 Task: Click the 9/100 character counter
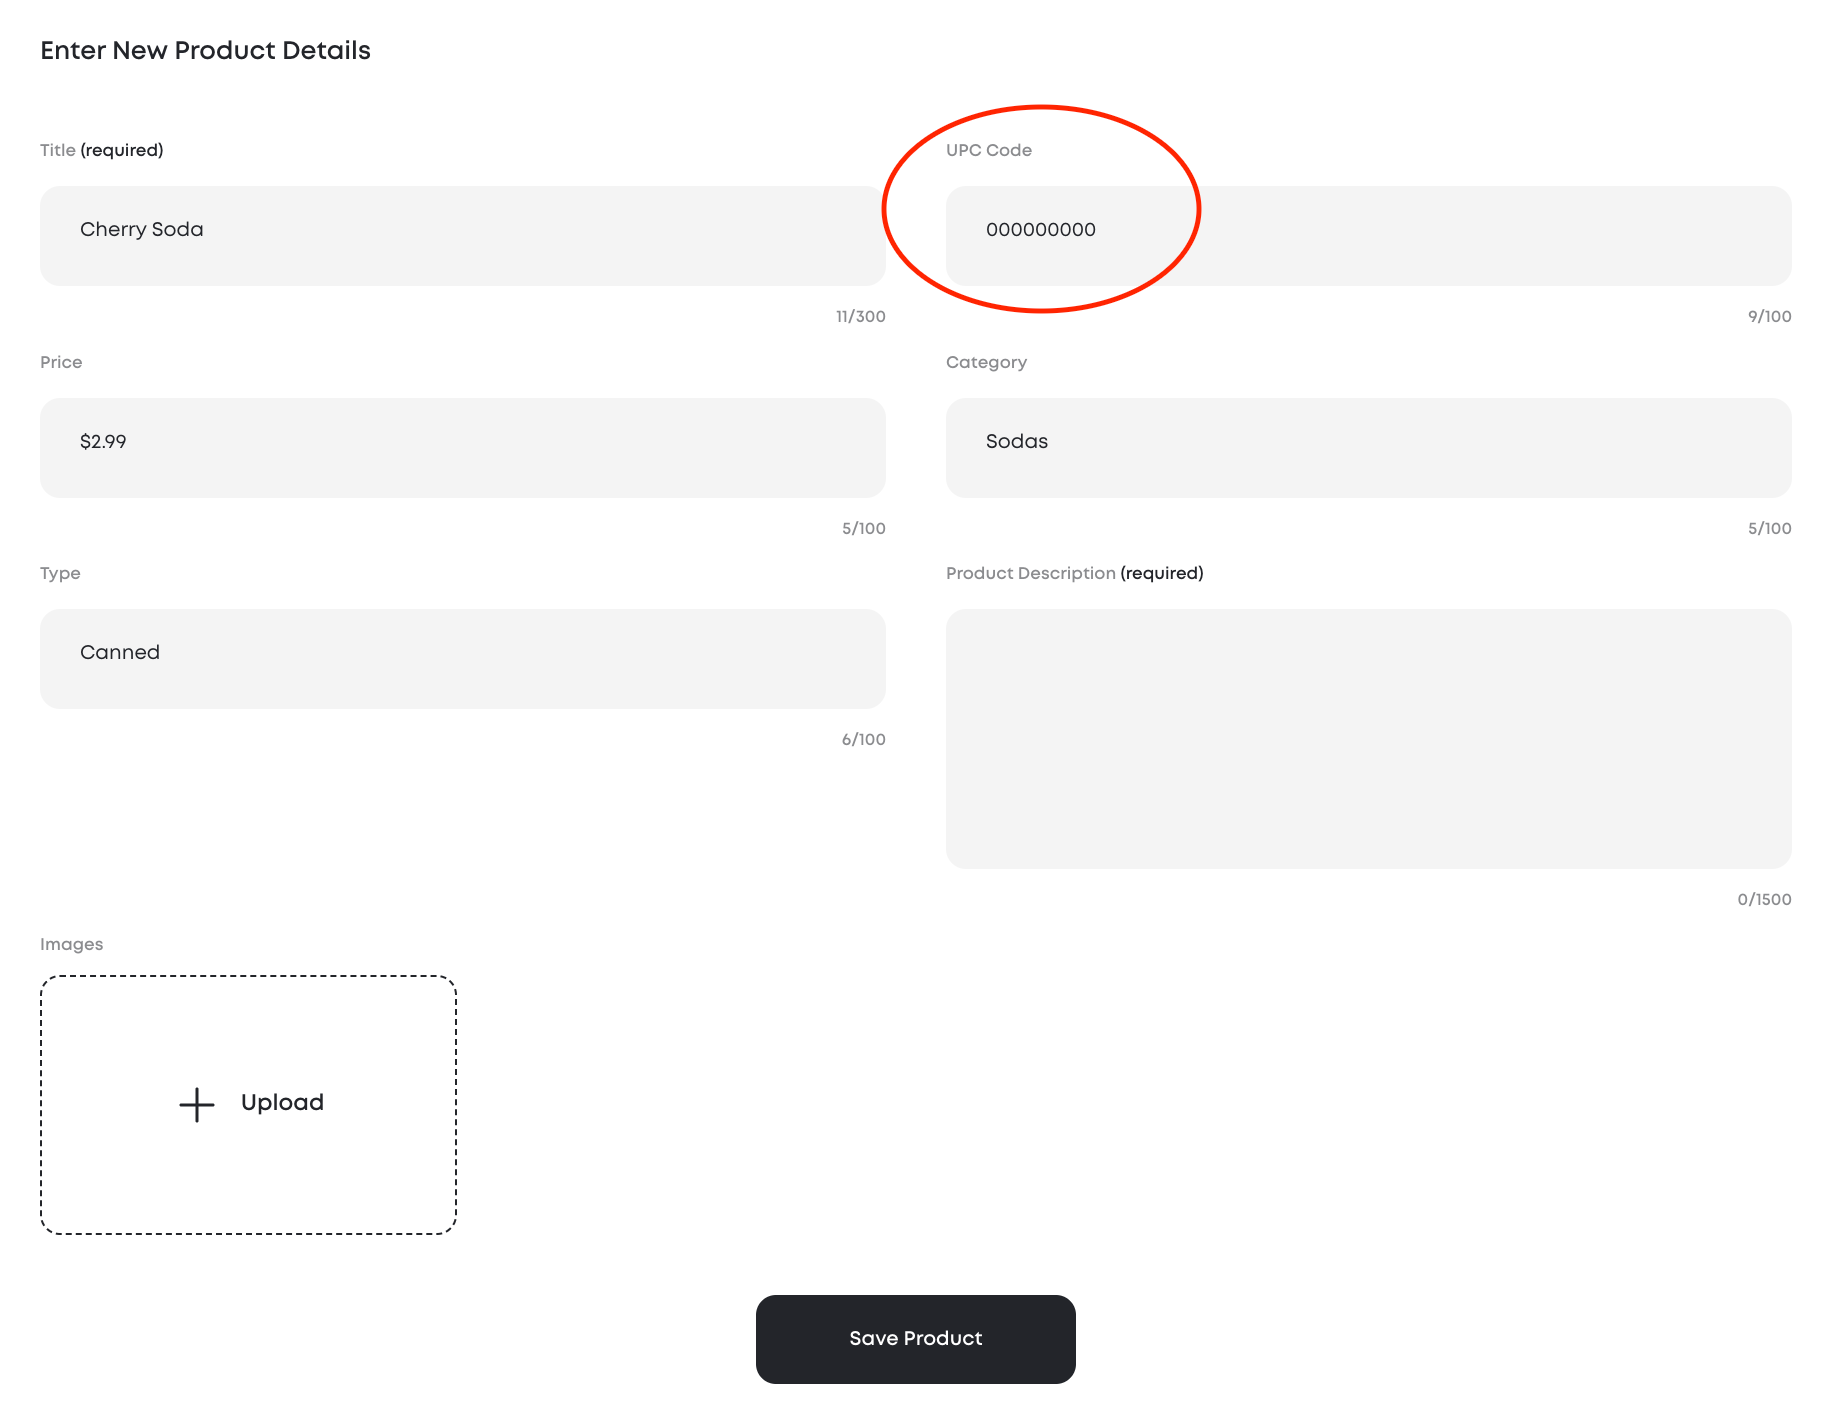coord(1770,316)
